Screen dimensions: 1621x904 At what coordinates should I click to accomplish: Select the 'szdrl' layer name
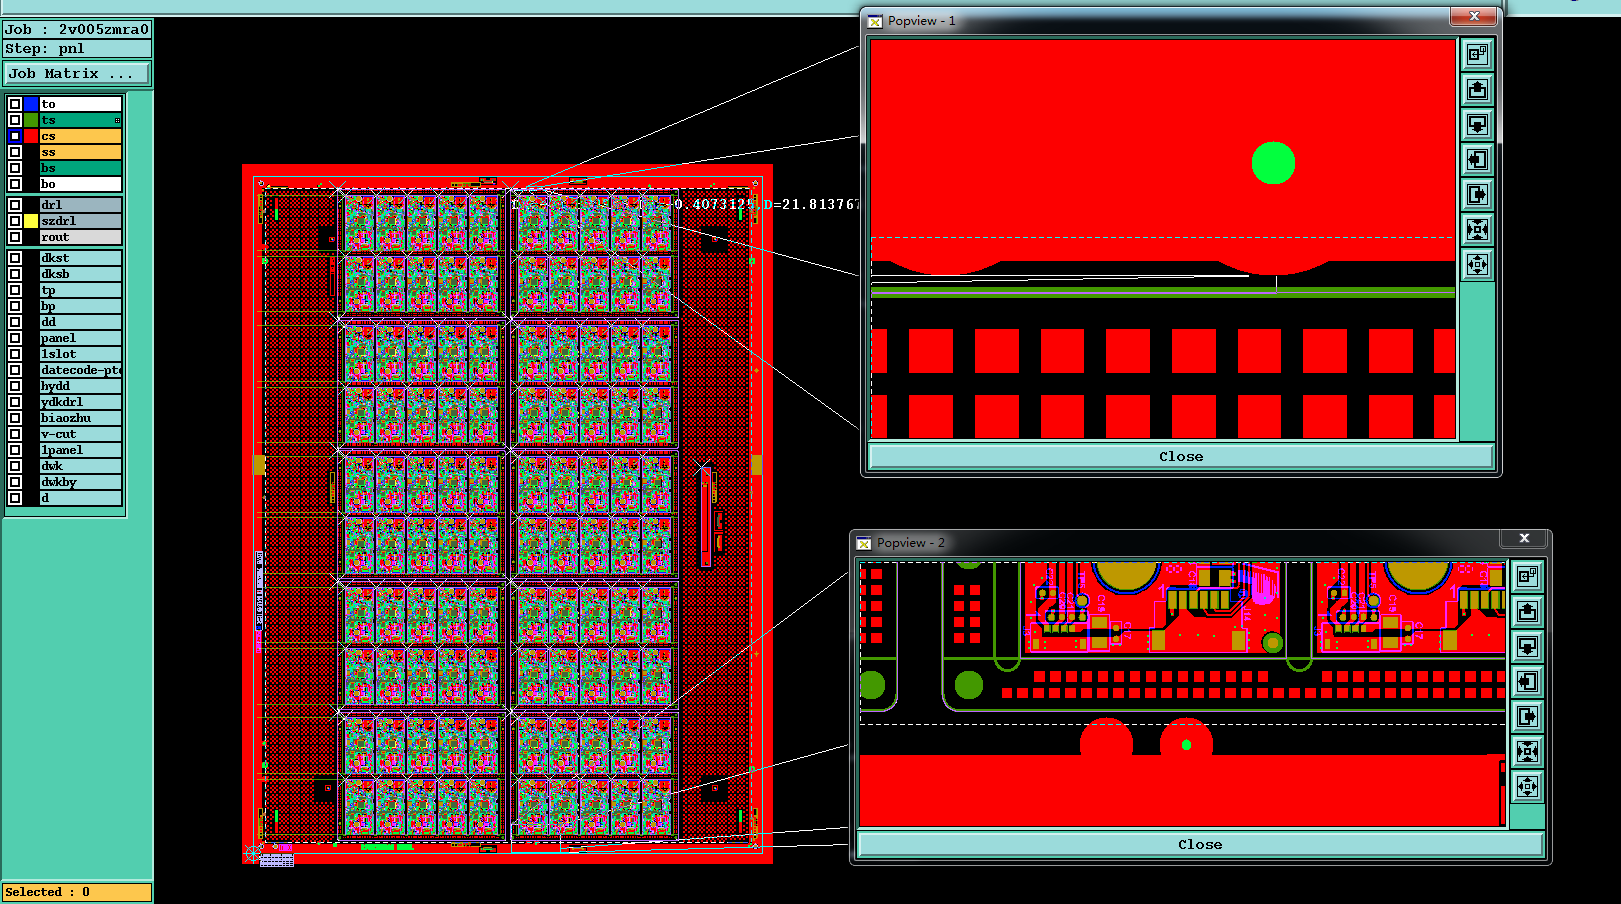[x=81, y=221]
